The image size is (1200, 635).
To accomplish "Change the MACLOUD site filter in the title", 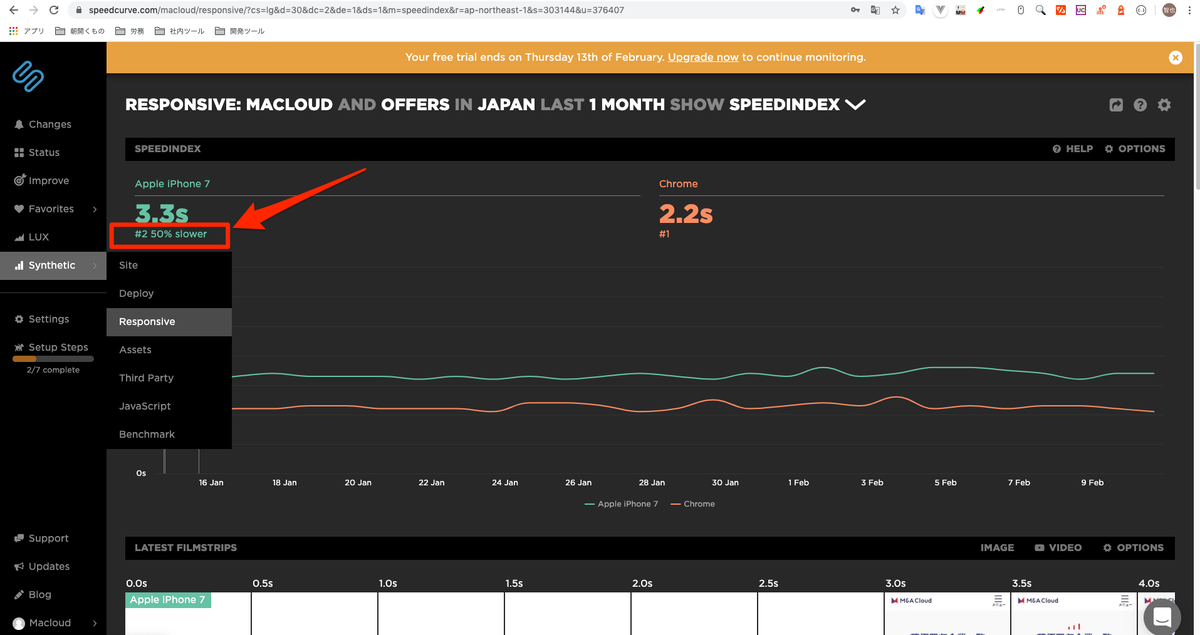I will [x=289, y=104].
